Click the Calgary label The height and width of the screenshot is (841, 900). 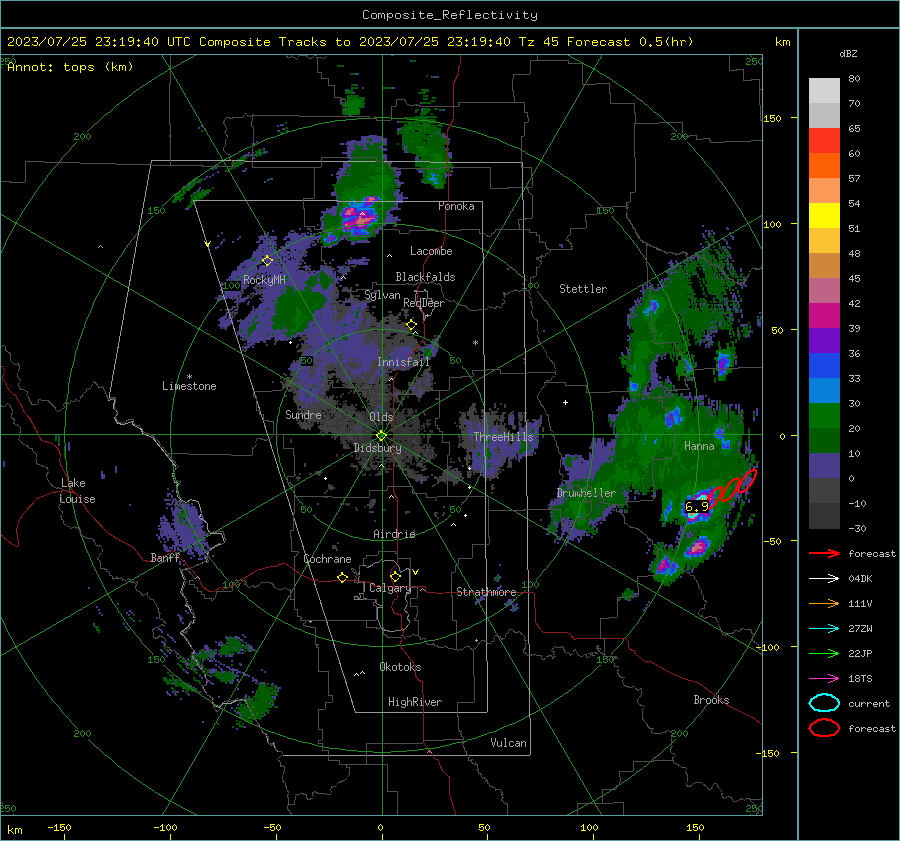coord(390,588)
